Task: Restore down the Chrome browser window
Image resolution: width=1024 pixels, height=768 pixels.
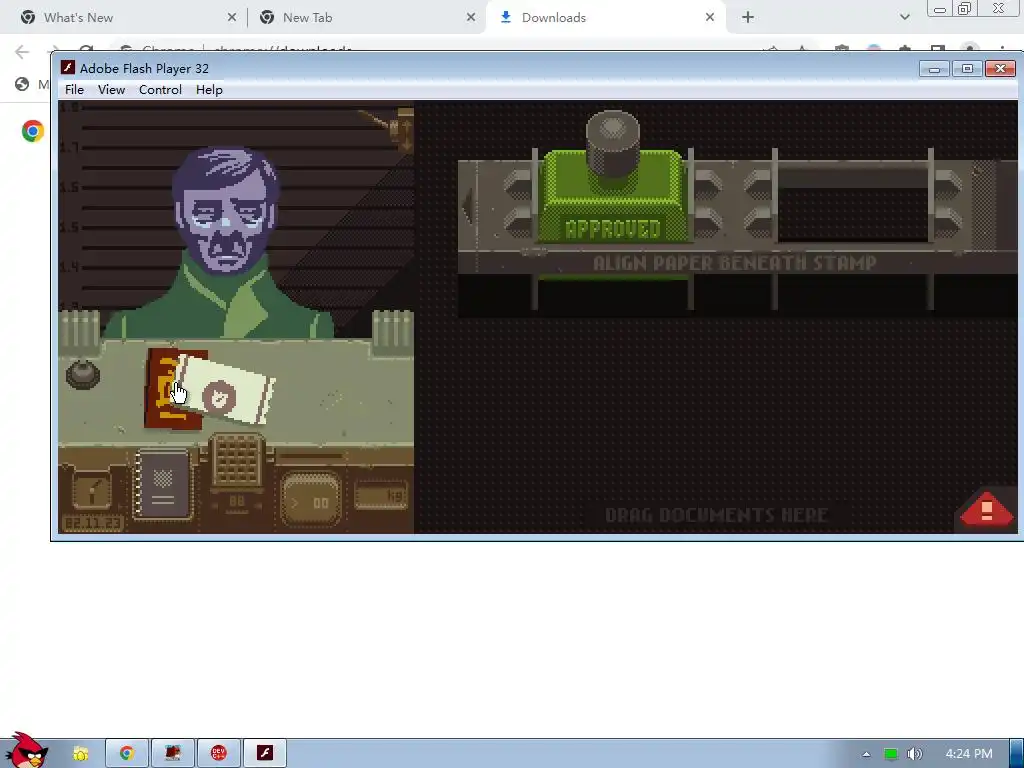Action: click(965, 9)
